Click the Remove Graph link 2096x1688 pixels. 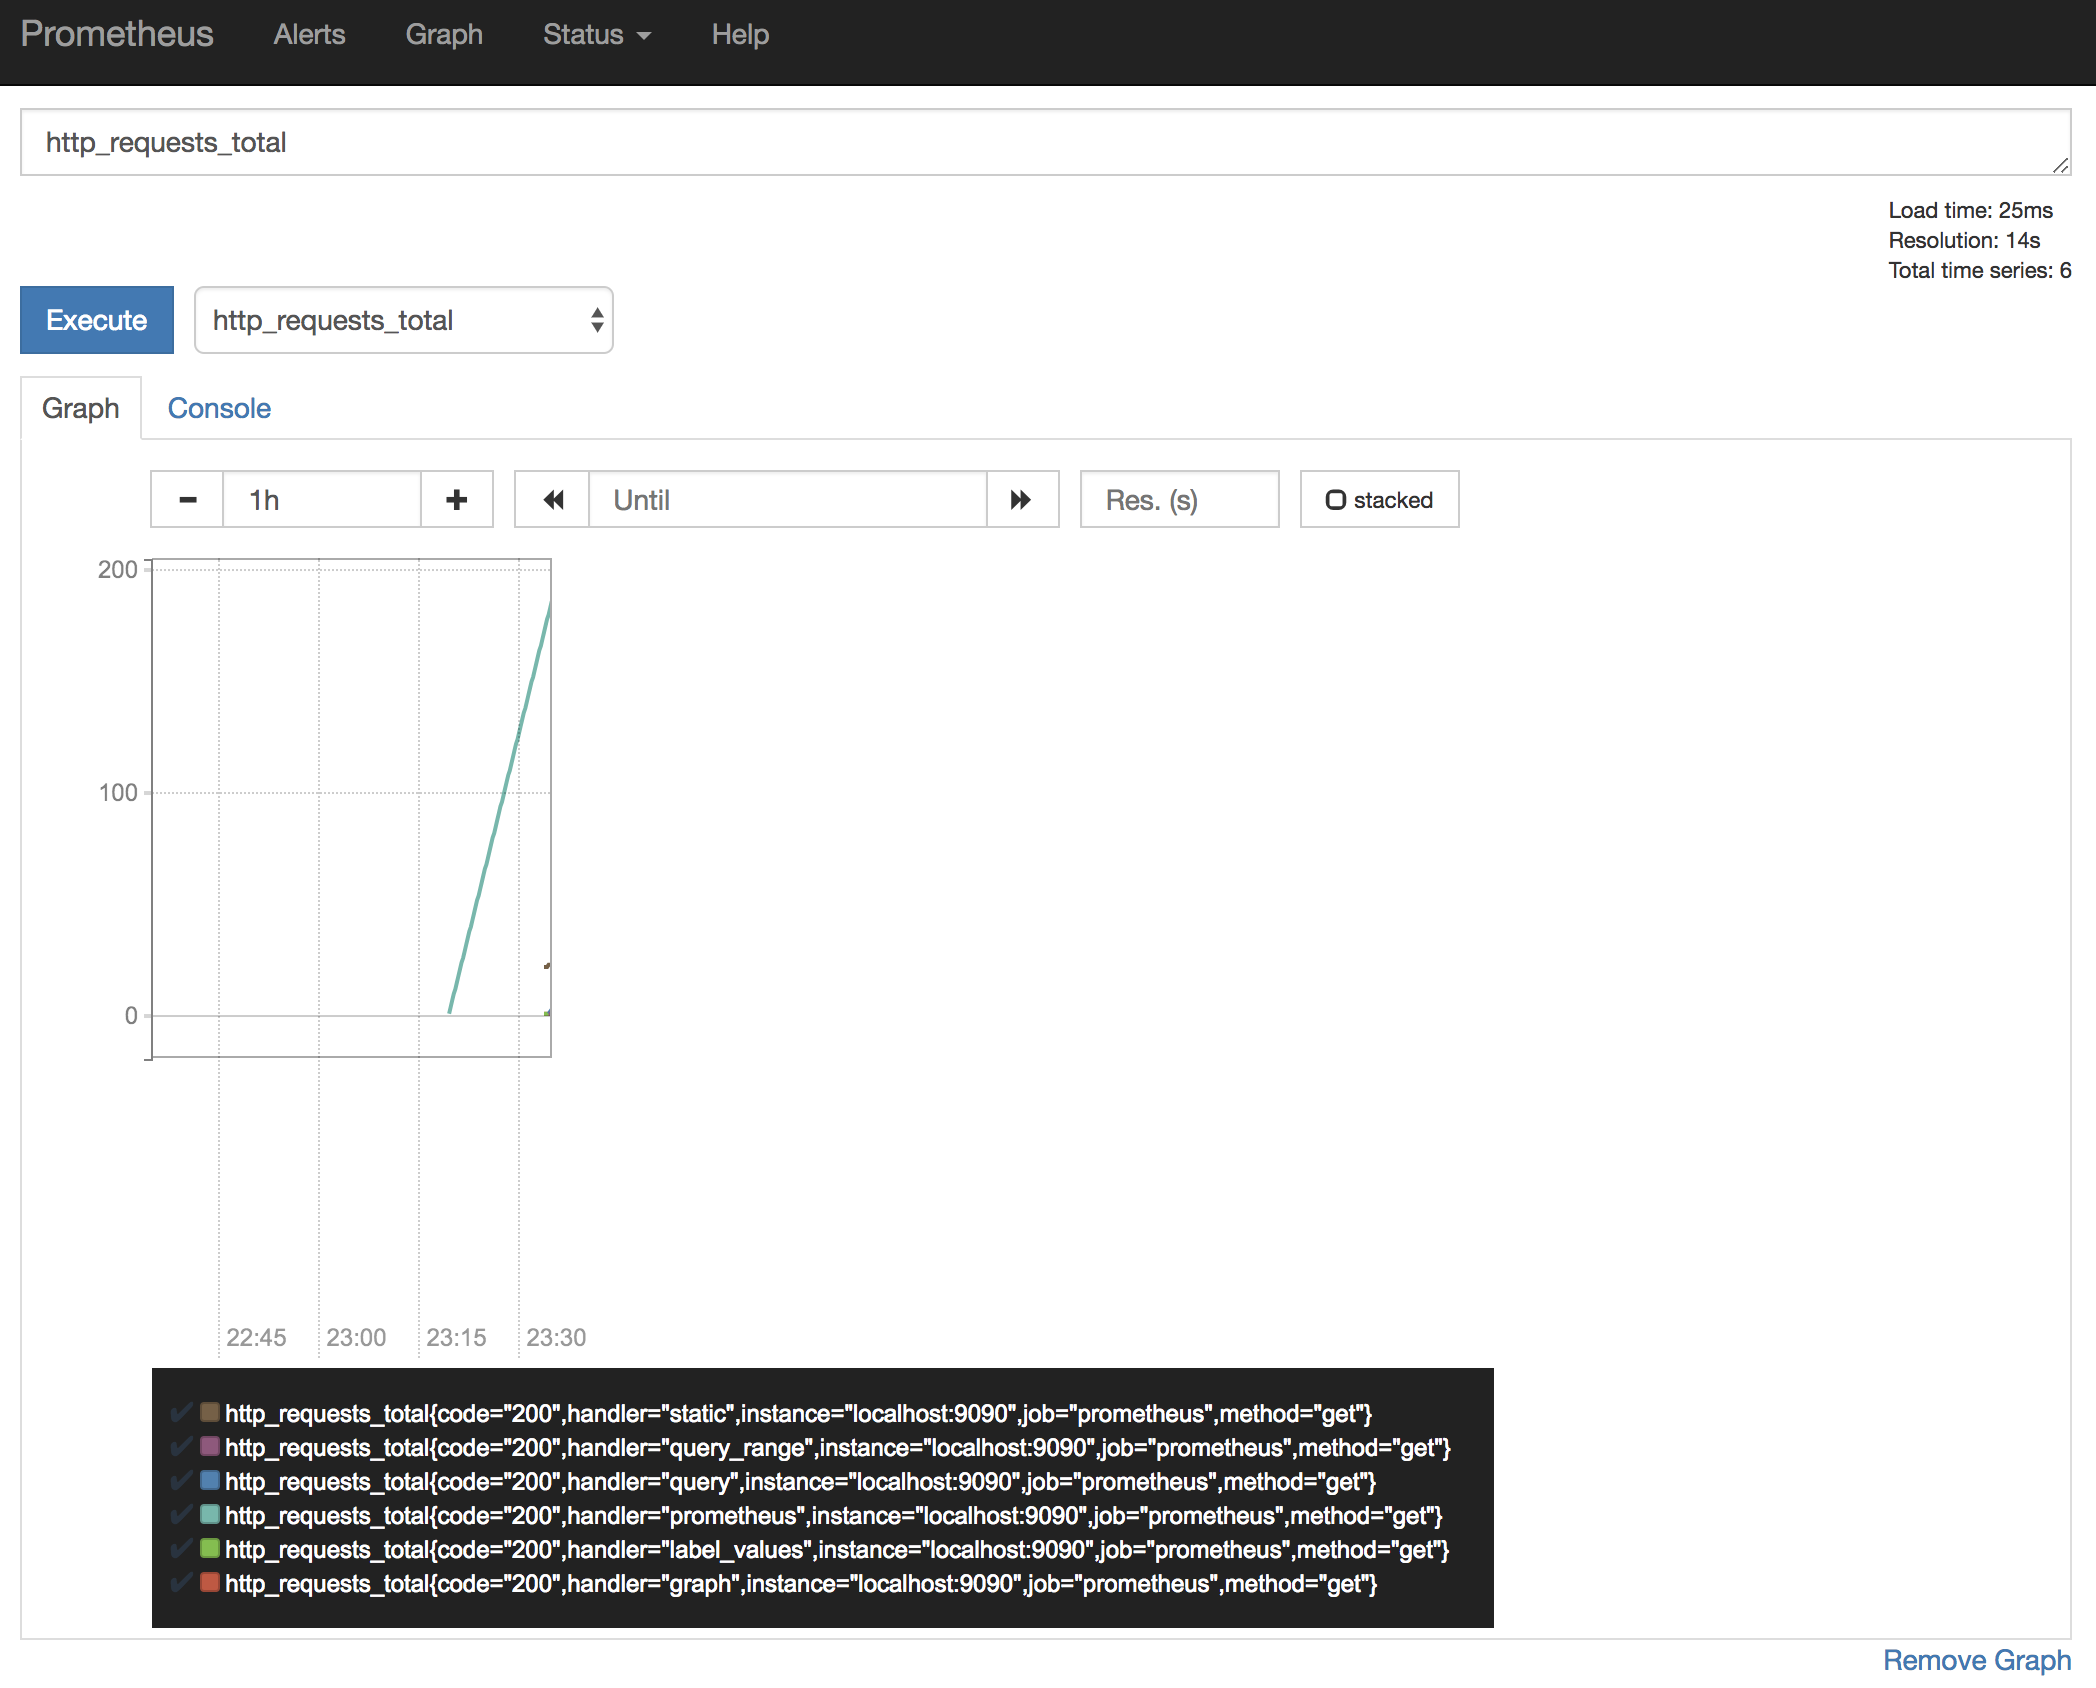coord(1976,1660)
